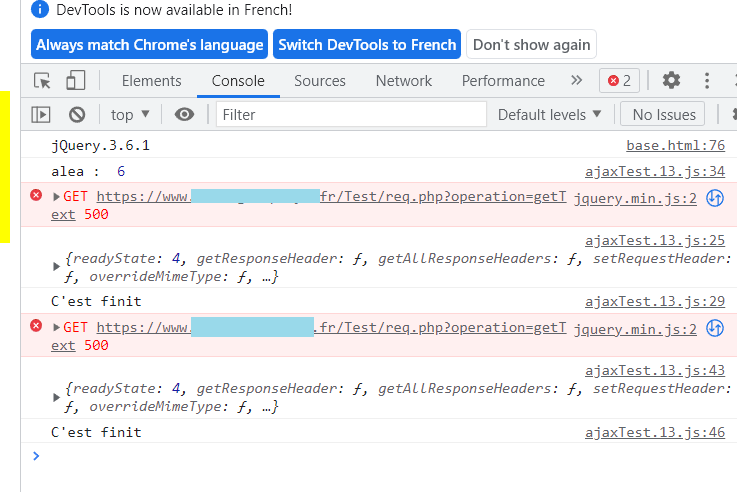Screen dimensions: 737x492
Task: Show the console sidebar panel
Action: [x=41, y=115]
